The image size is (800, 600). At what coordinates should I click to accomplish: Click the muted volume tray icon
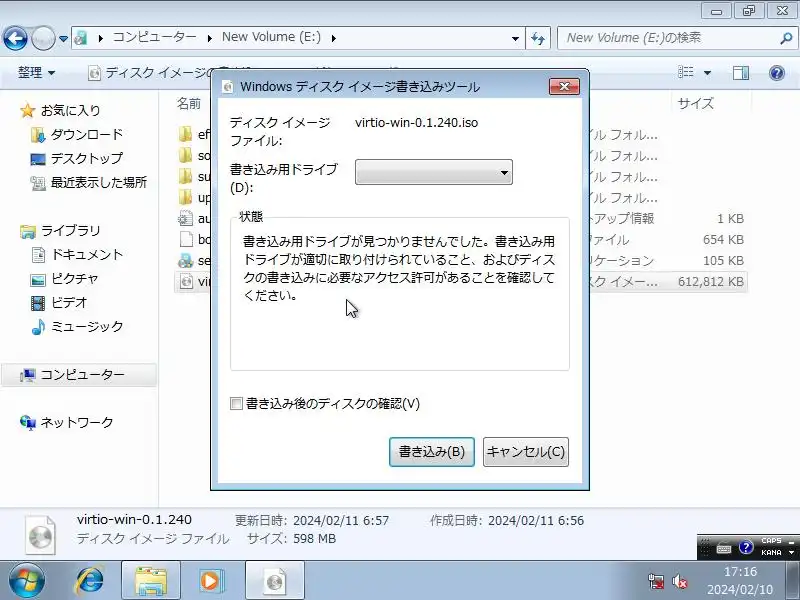(x=680, y=581)
